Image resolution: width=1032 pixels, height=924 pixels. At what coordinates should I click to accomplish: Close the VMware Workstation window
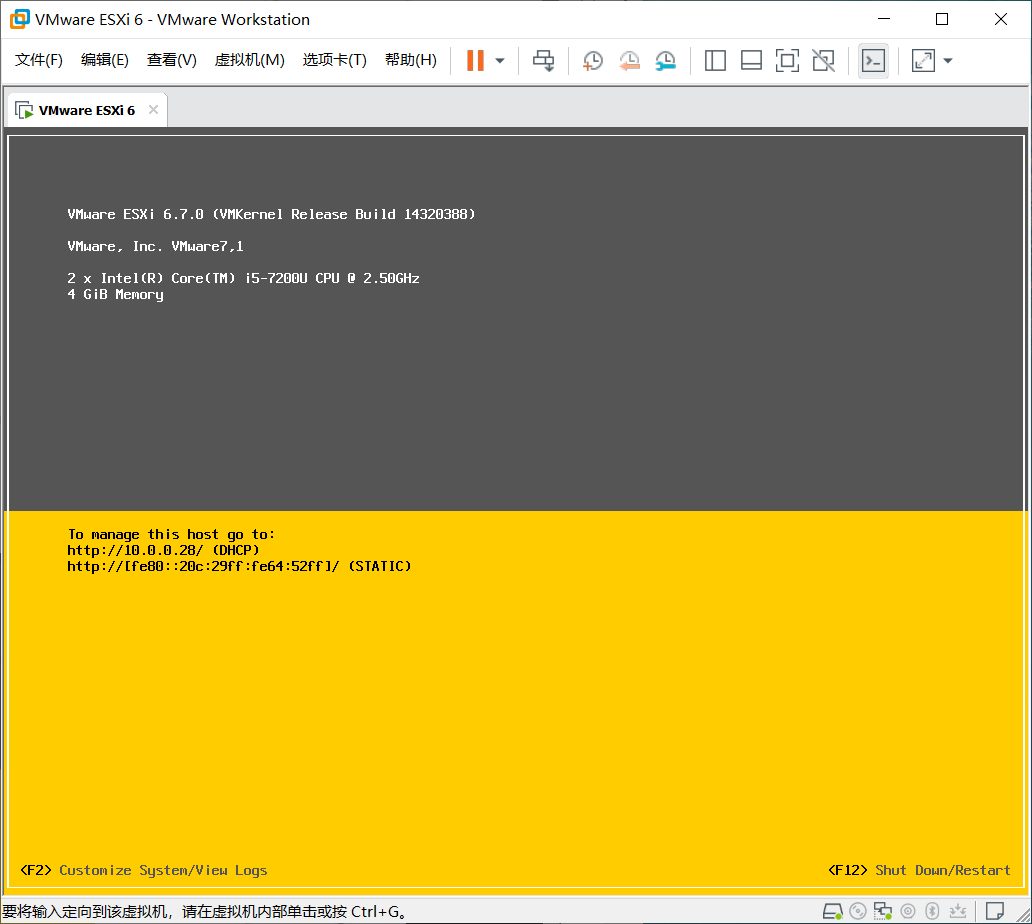pyautogui.click(x=1000, y=19)
